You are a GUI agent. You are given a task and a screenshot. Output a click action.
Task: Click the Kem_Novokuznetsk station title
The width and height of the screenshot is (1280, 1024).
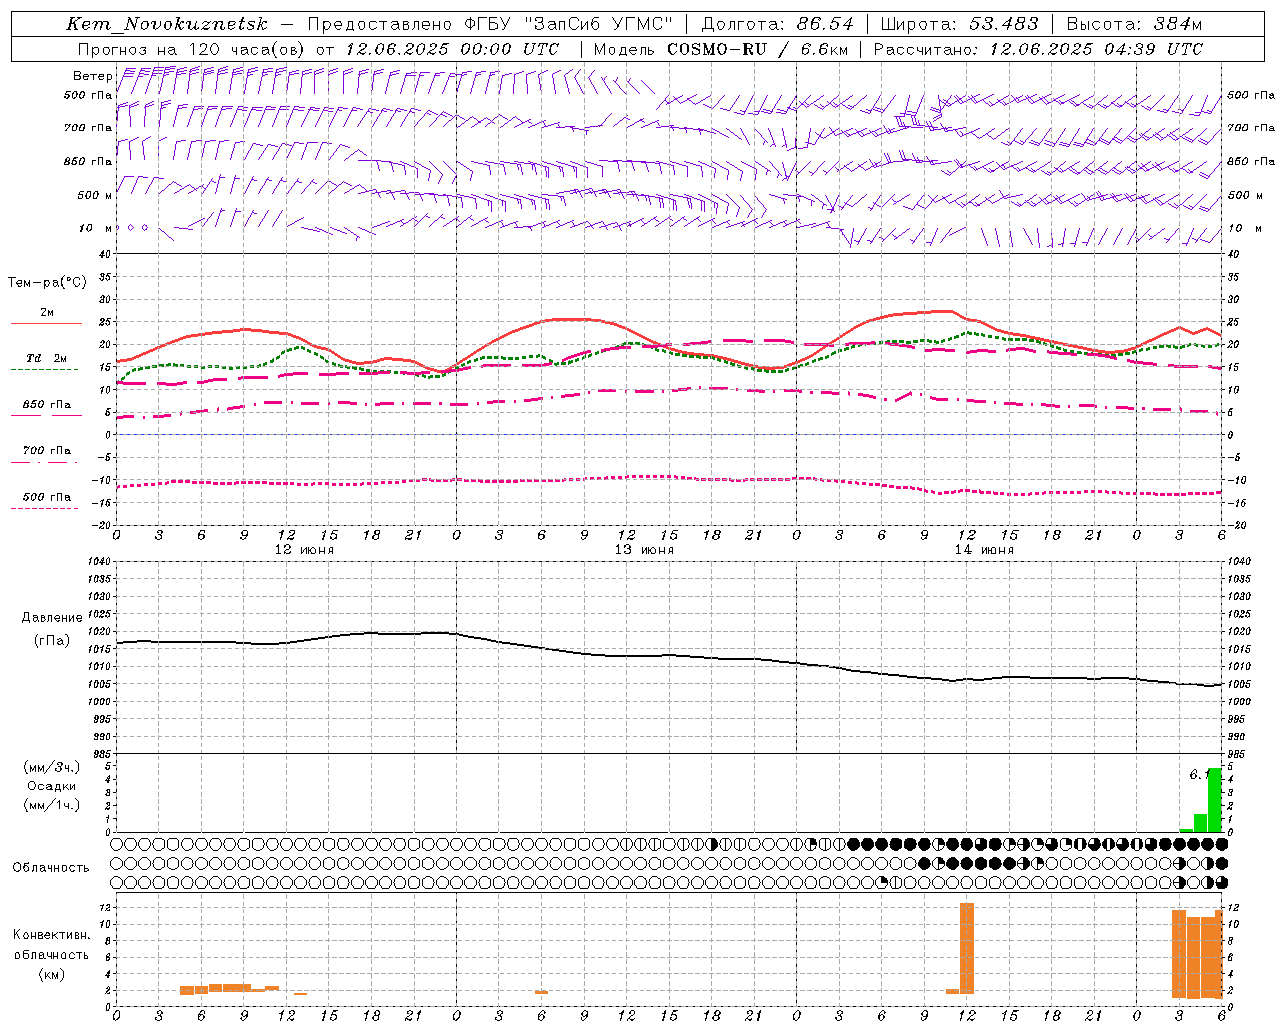coord(167,24)
